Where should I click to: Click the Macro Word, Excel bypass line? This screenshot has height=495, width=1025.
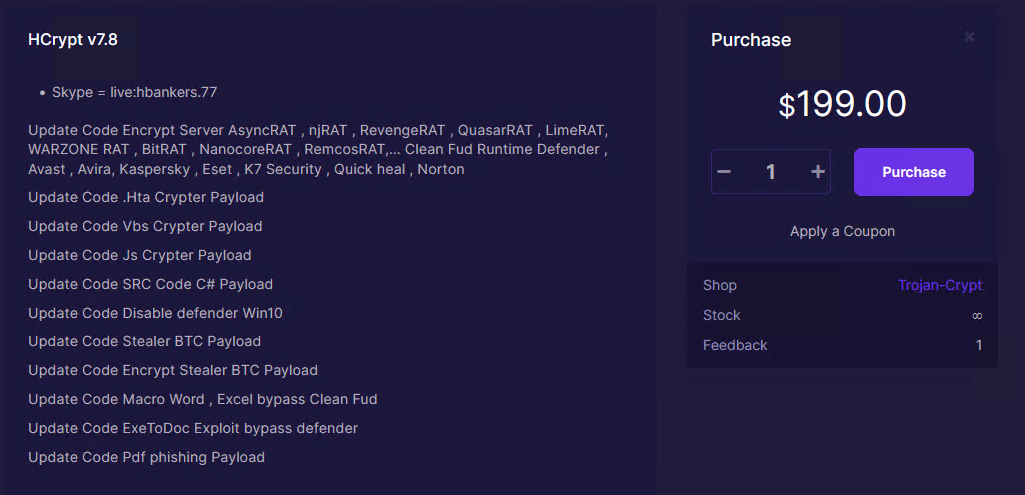[202, 399]
